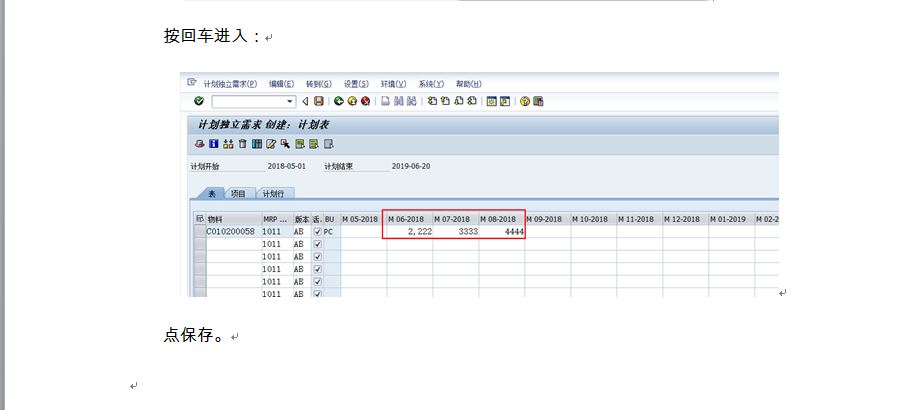Click the First Page icon
The height and width of the screenshot is (410, 918).
432,101
